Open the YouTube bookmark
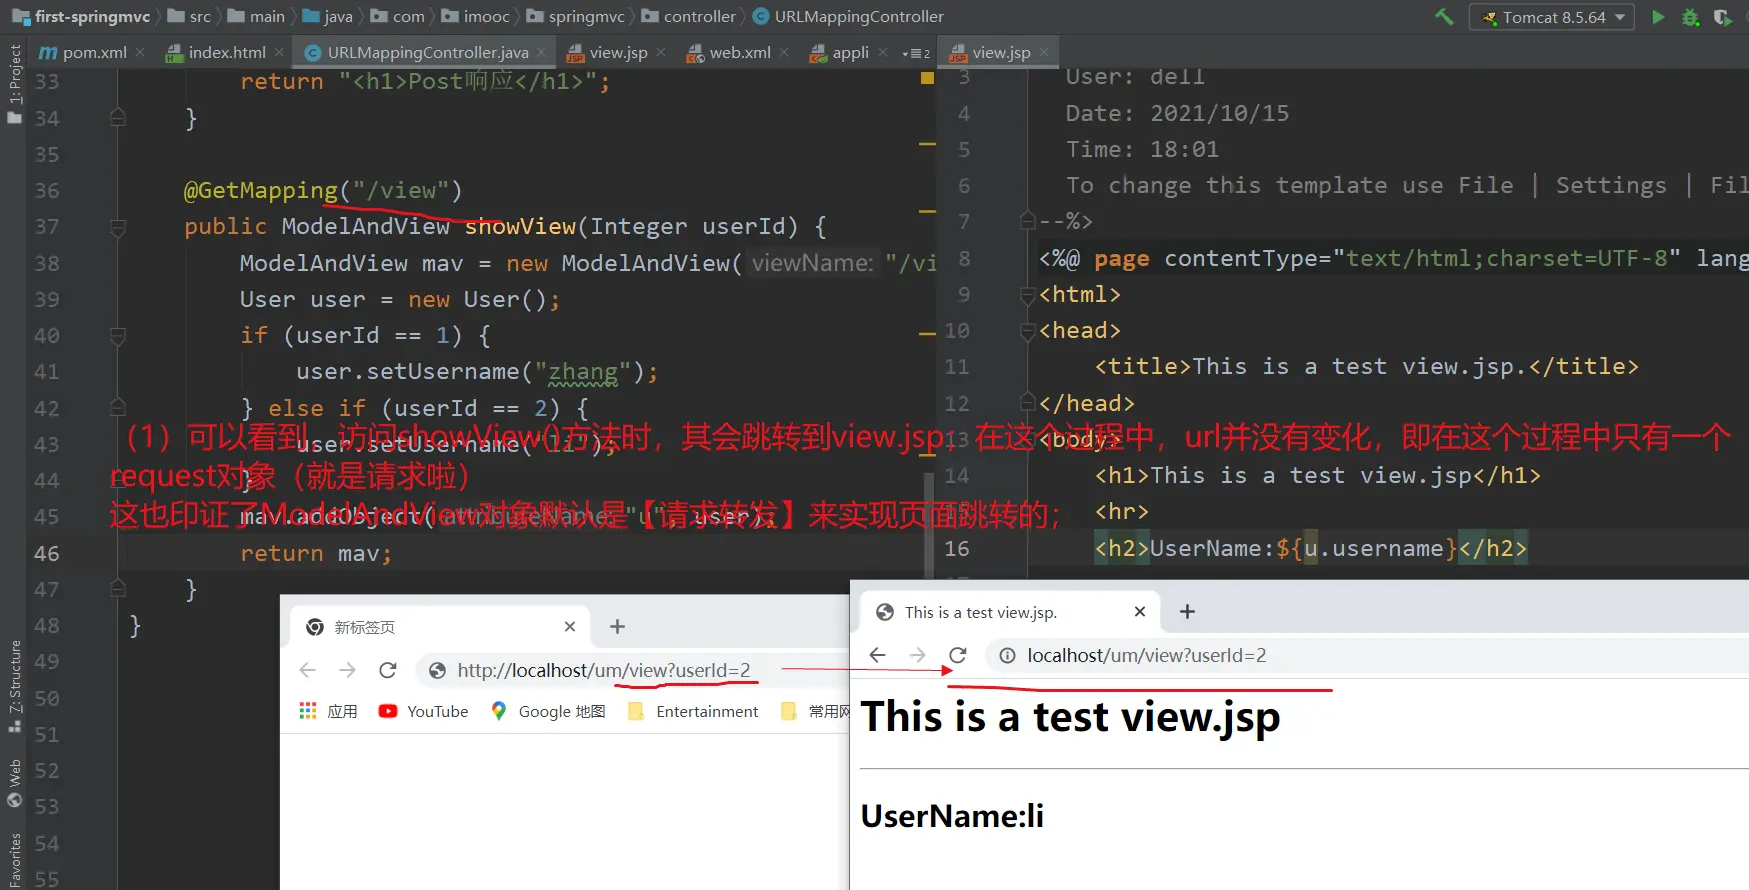The height and width of the screenshot is (890, 1749). click(x=424, y=711)
